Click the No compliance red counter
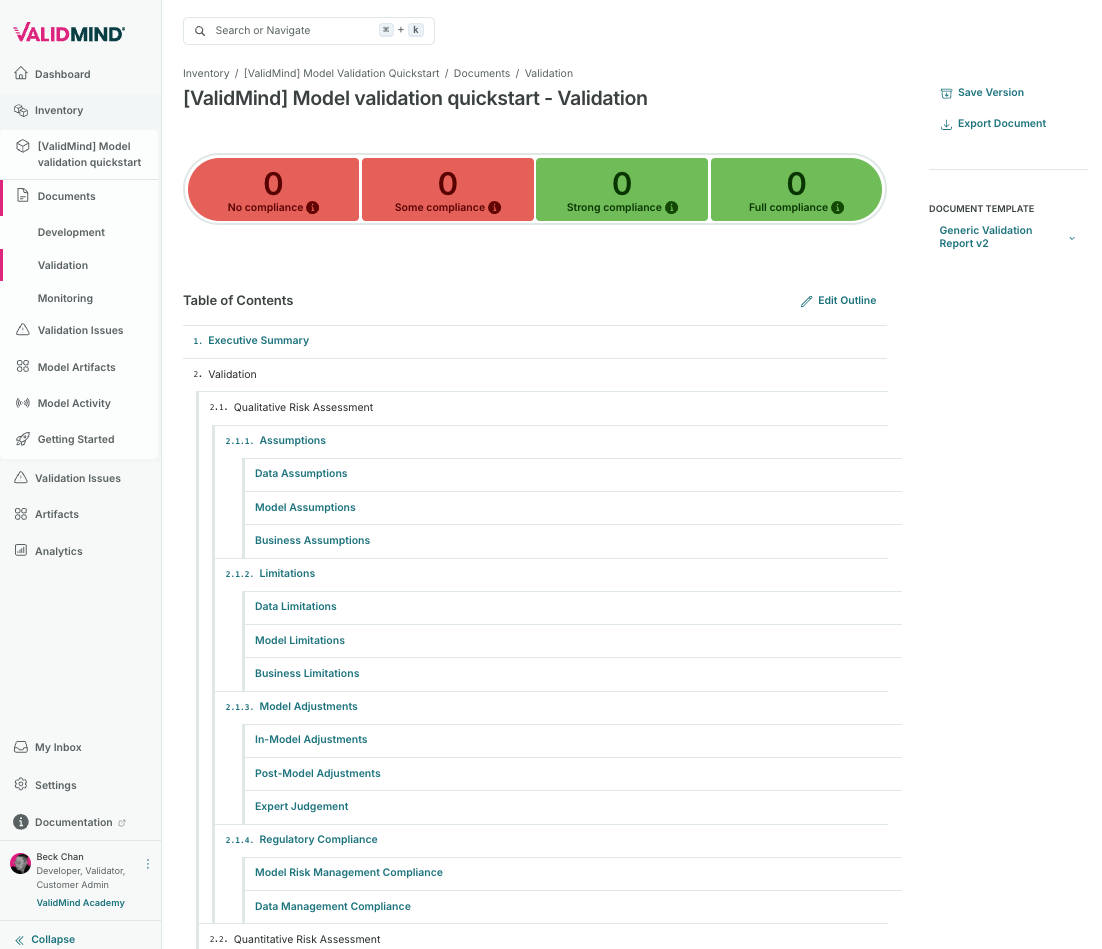1102x949 pixels. (x=273, y=189)
